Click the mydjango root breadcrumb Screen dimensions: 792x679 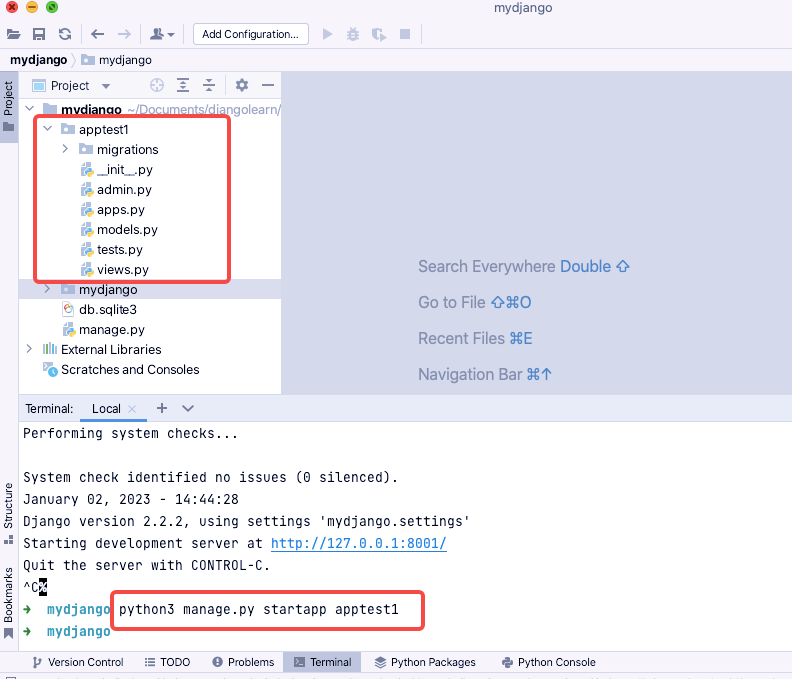(38, 60)
